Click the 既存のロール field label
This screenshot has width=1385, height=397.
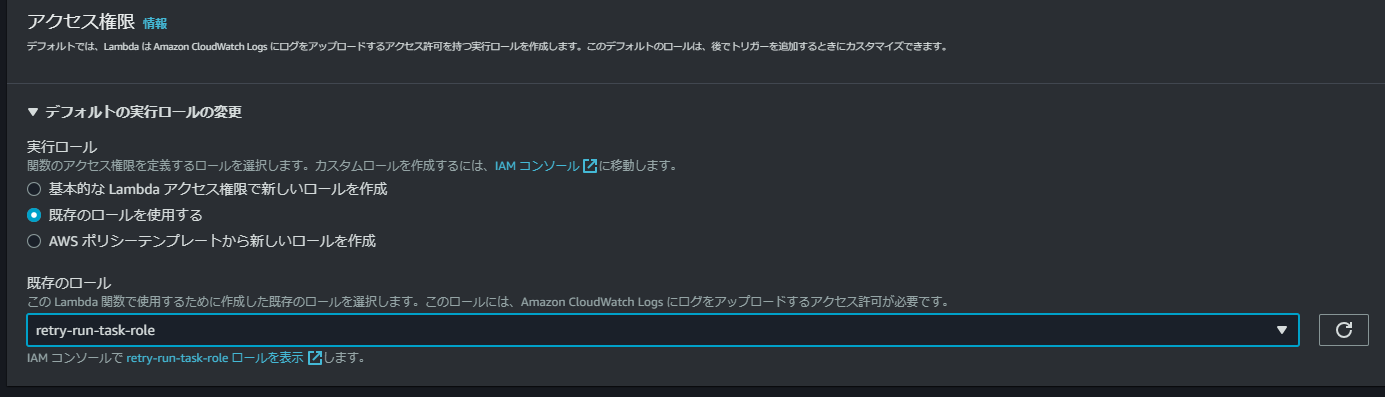(69, 283)
